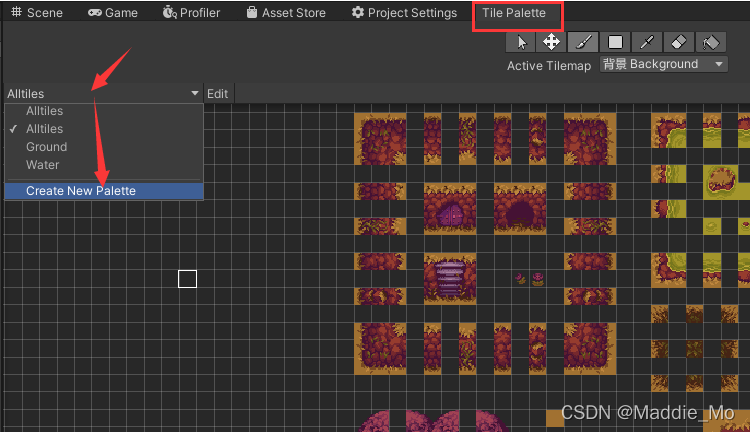Switch to the Scene tab
This screenshot has height=432, width=750.
[37, 12]
